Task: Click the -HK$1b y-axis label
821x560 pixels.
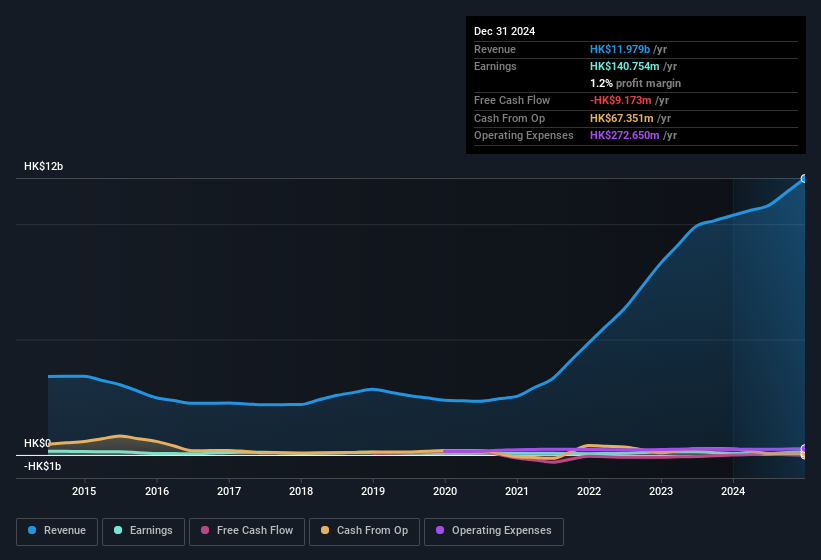Action: point(42,466)
